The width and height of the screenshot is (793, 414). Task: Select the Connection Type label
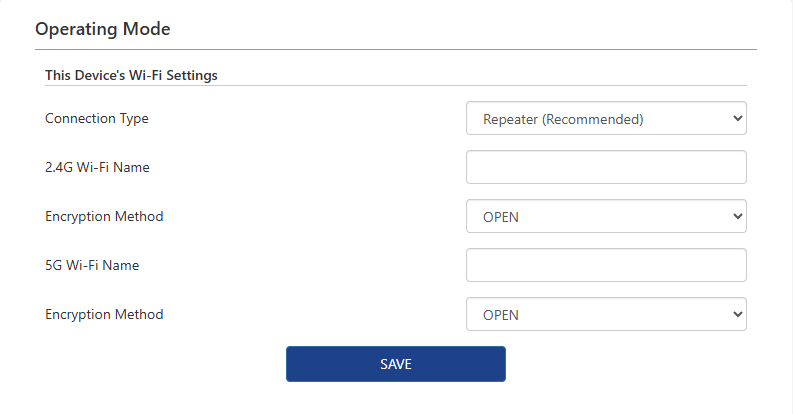click(97, 118)
